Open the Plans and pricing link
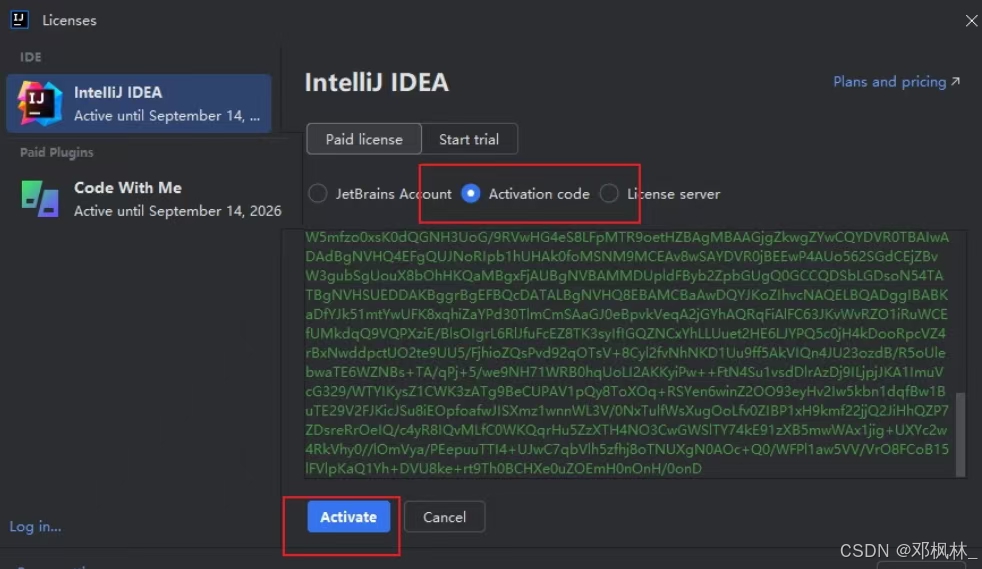 pos(896,81)
